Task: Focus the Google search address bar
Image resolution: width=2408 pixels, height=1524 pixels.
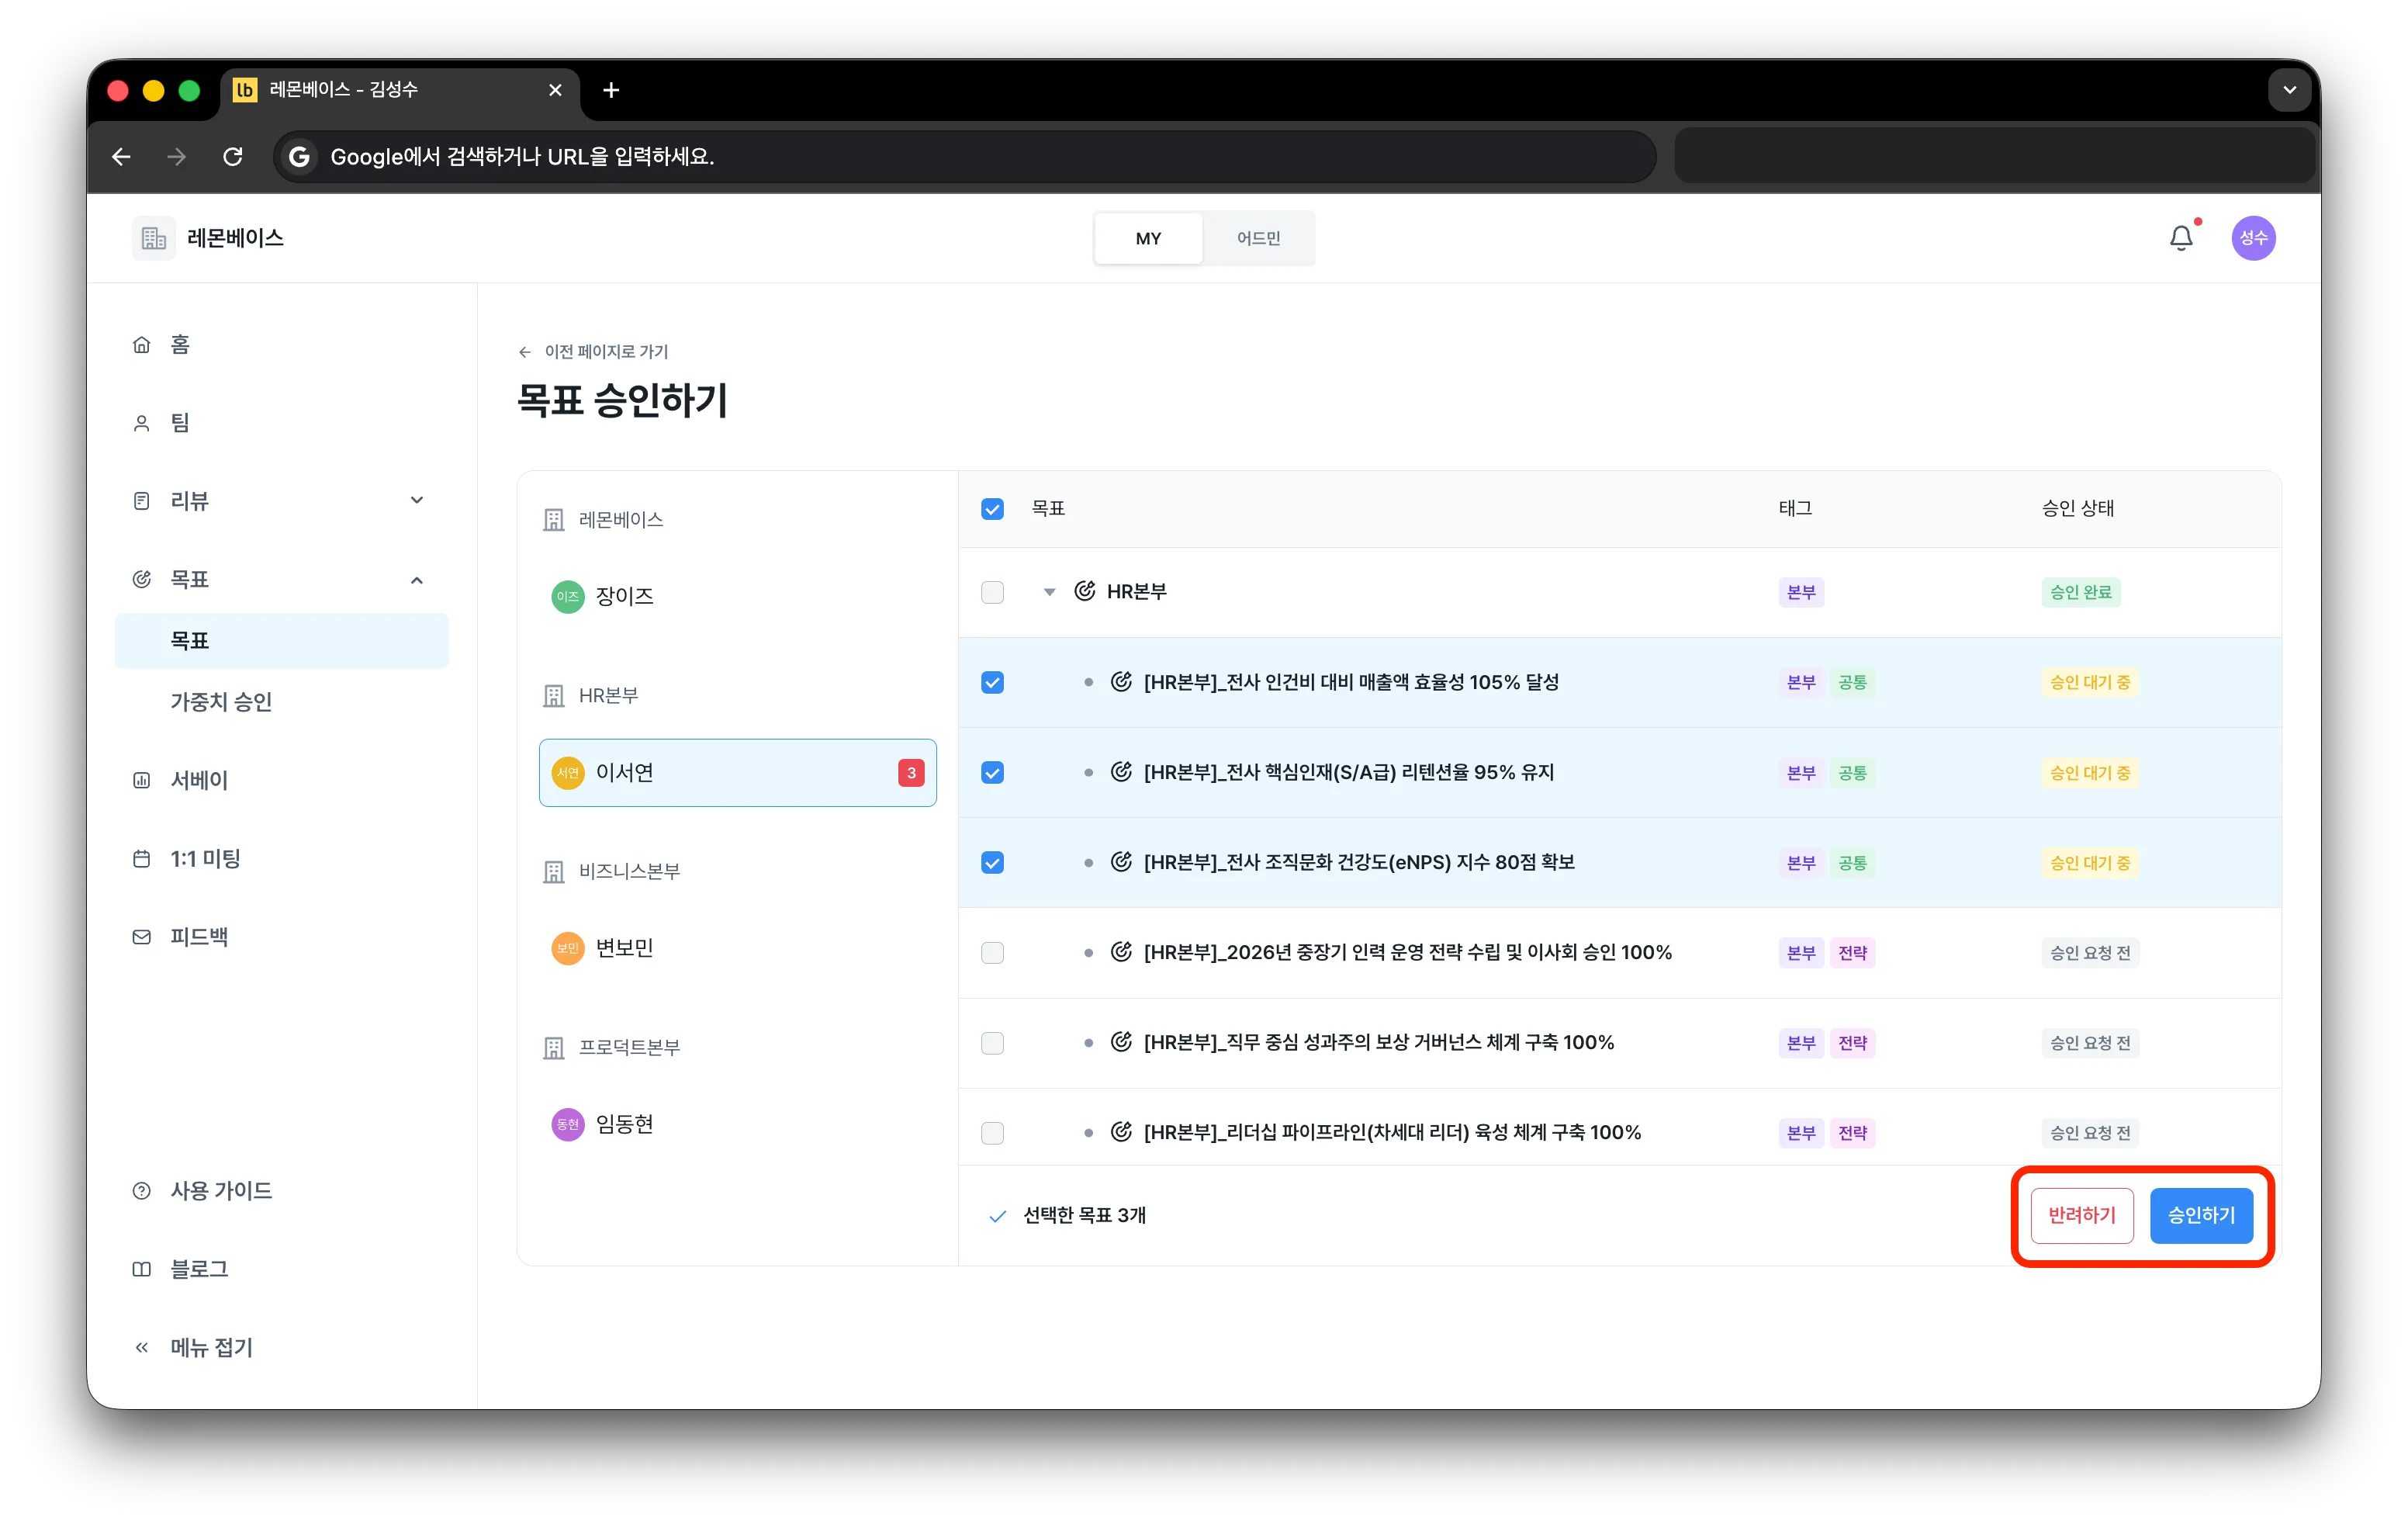Action: (965, 157)
